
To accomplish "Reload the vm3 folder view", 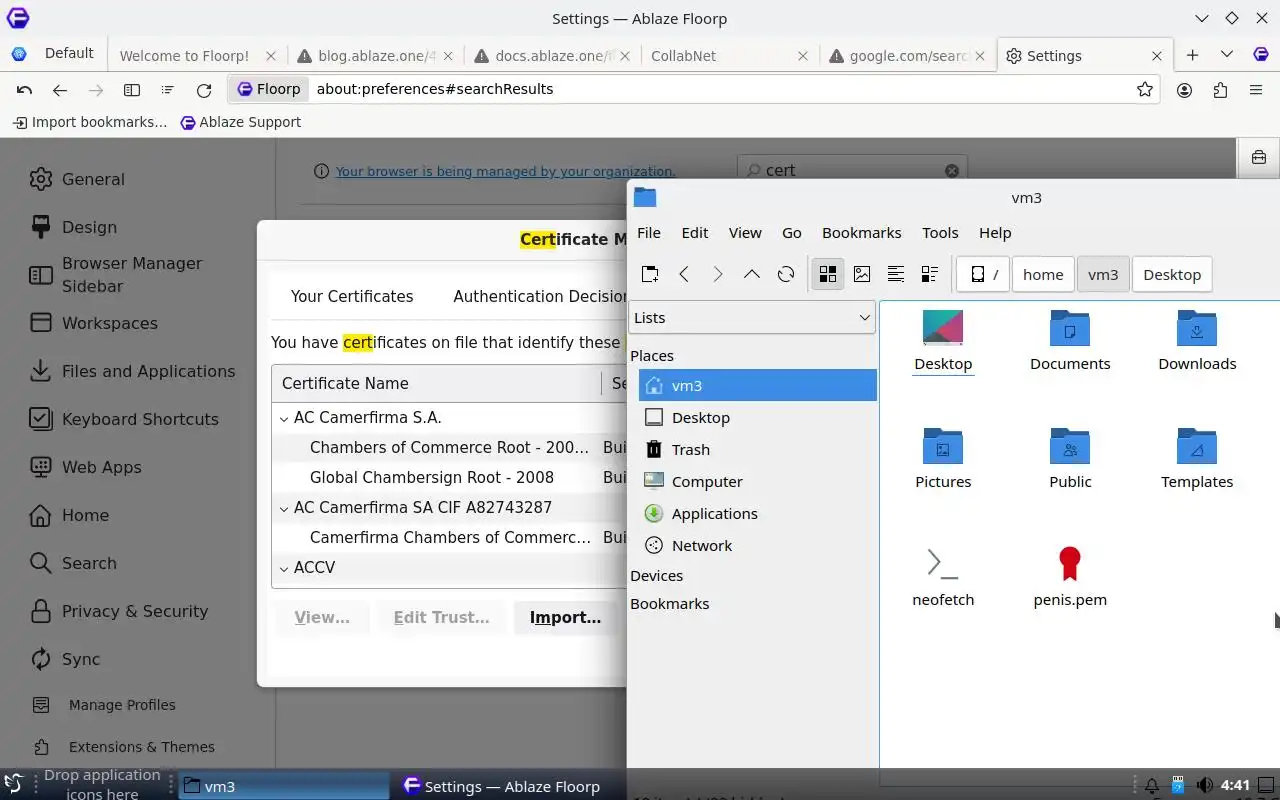I will pyautogui.click(x=786, y=274).
